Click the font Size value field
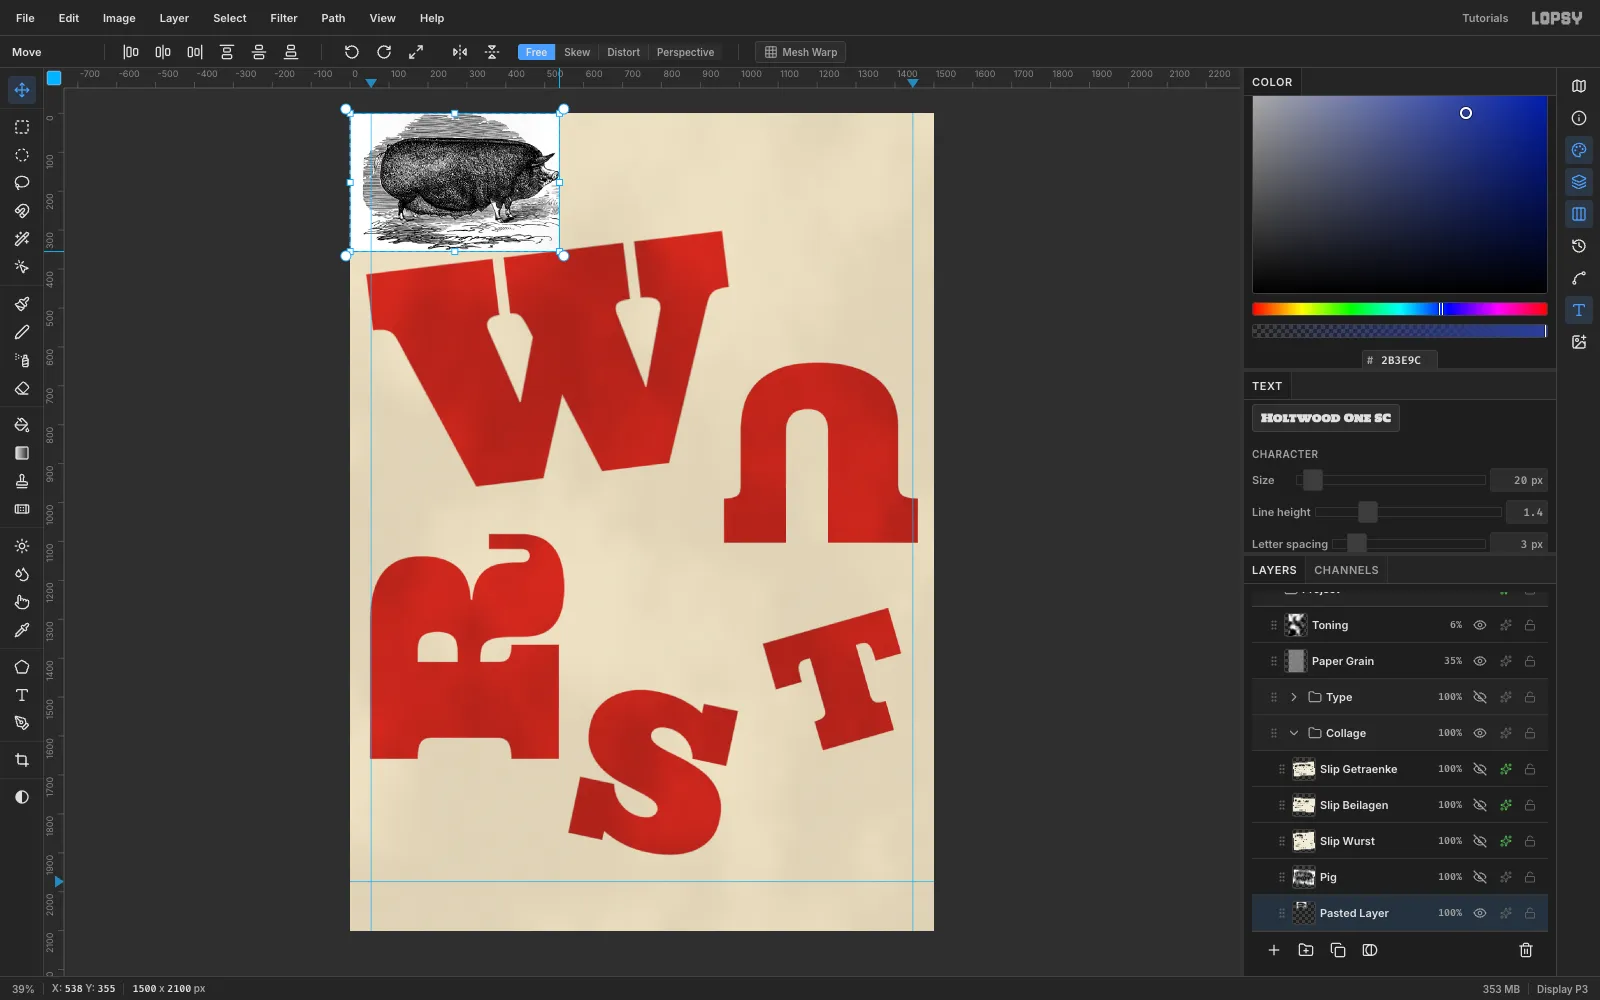Screen dimensions: 1600x1000 click(x=1519, y=480)
